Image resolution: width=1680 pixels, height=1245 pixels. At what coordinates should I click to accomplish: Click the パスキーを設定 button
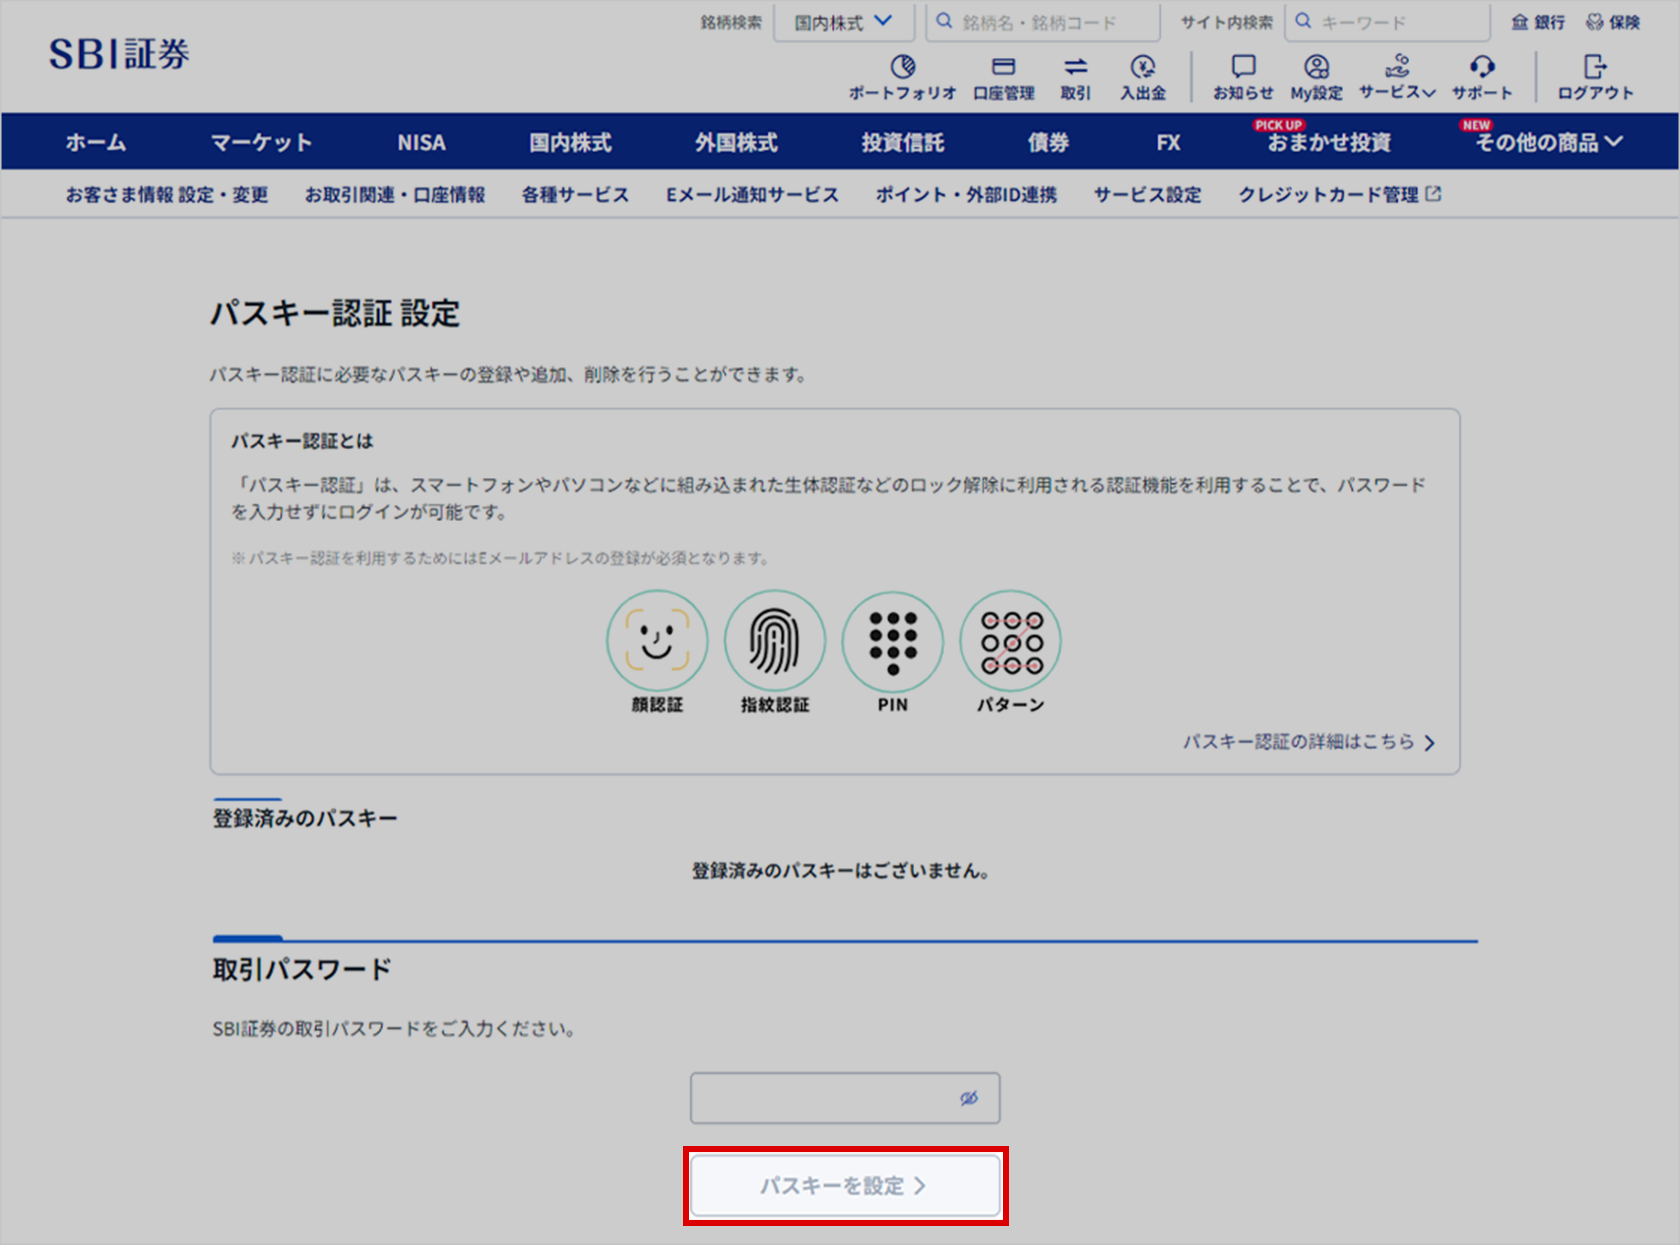coord(845,1186)
